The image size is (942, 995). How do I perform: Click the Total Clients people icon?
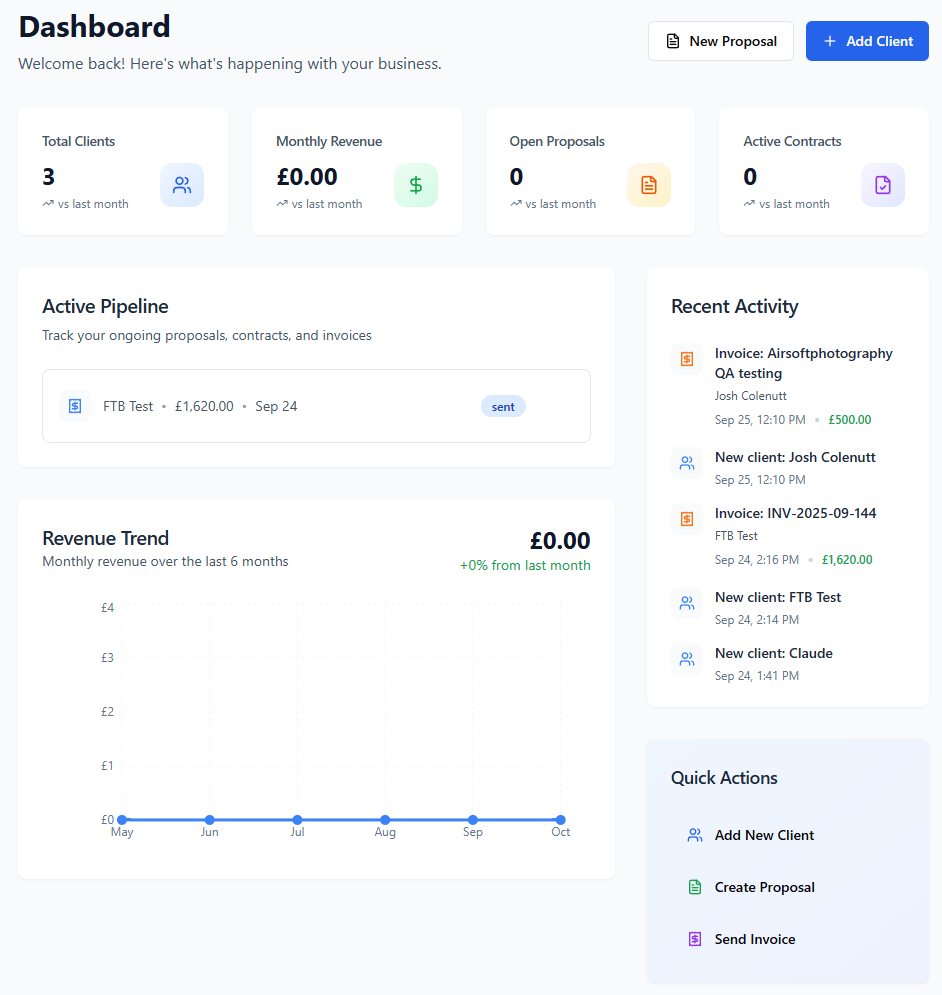click(182, 185)
